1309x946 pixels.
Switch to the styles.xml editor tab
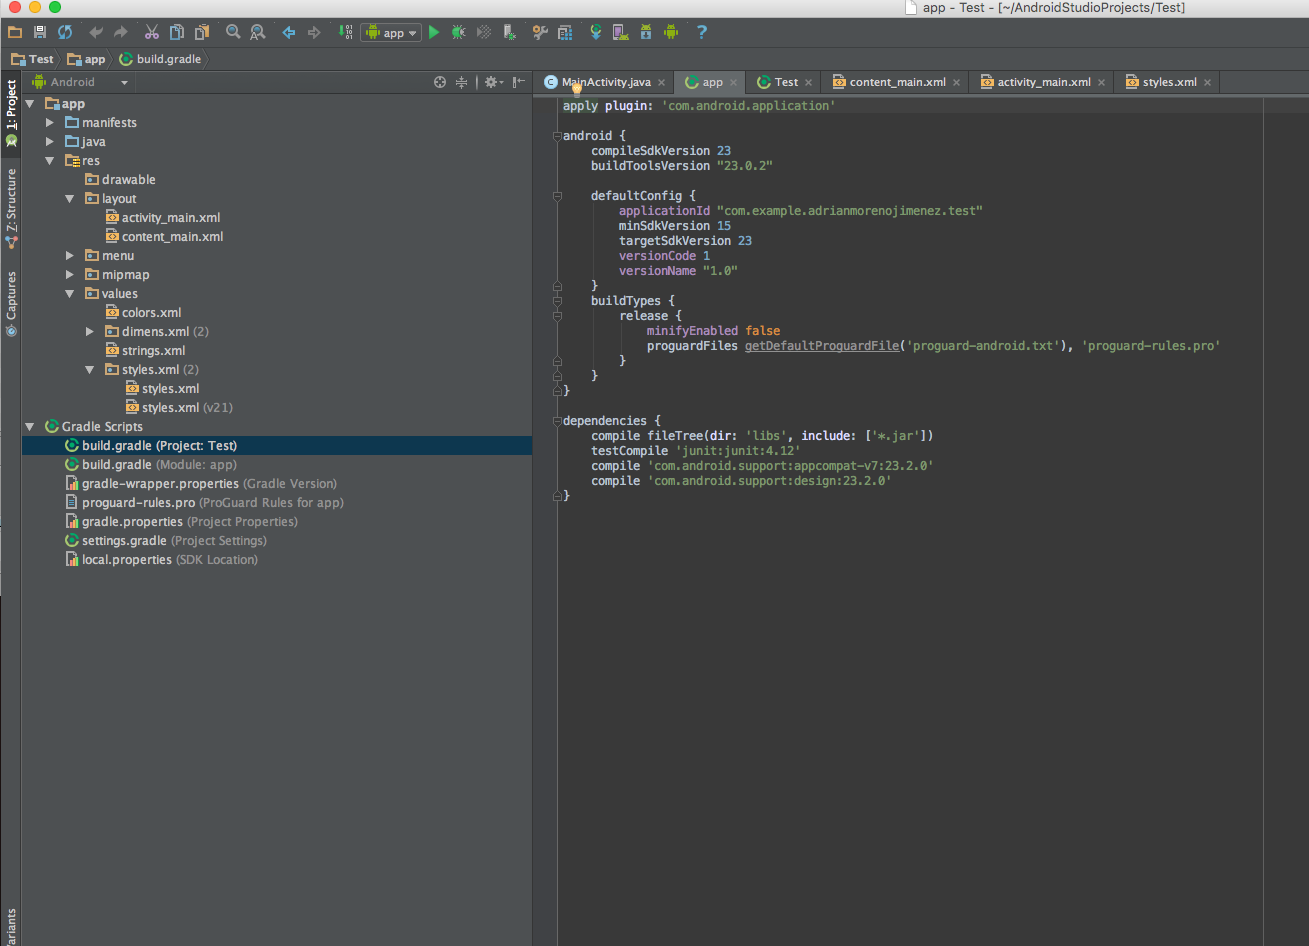point(1169,82)
